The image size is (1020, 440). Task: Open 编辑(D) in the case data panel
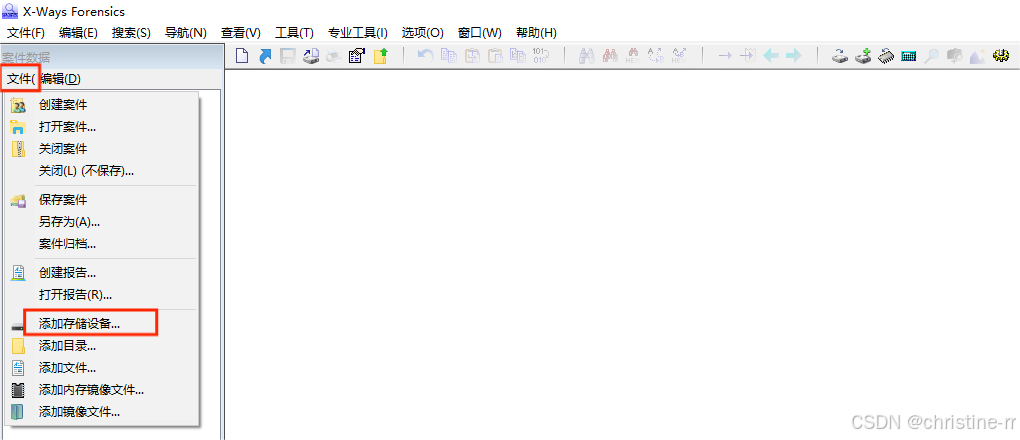tap(61, 79)
